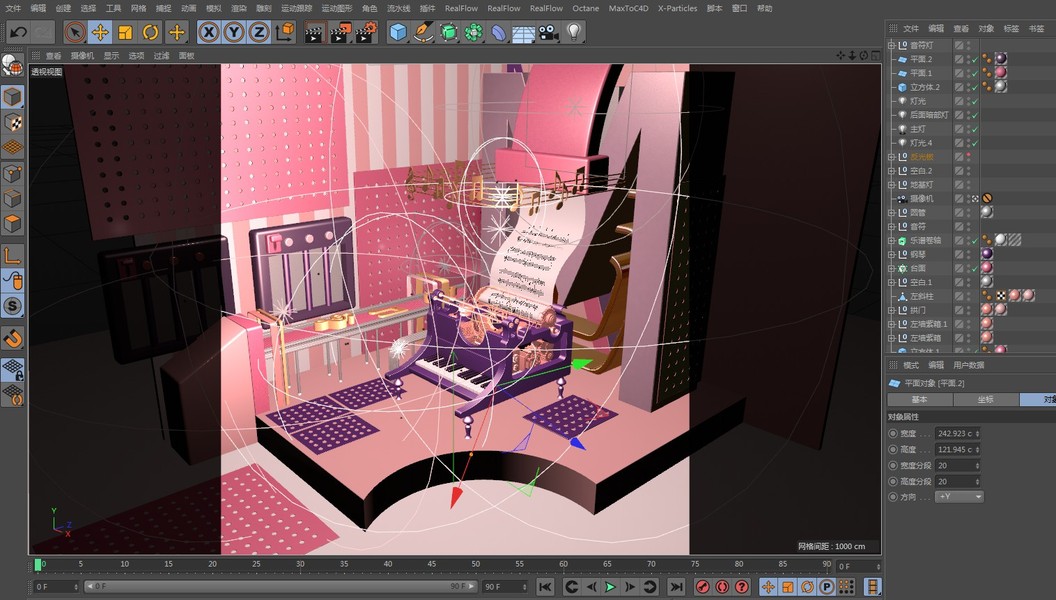Open the viewport 过滤 menu
Viewport: 1056px width, 600px height.
tap(162, 56)
